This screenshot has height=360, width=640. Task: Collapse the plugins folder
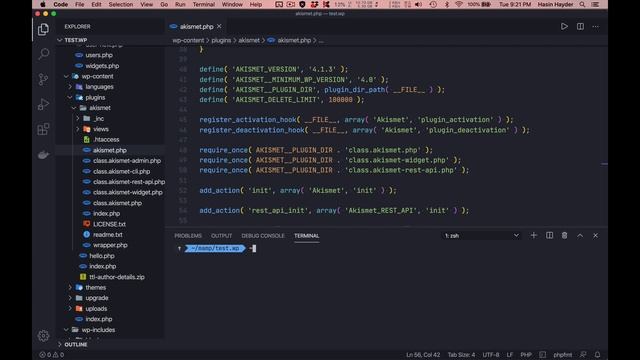click(70, 98)
